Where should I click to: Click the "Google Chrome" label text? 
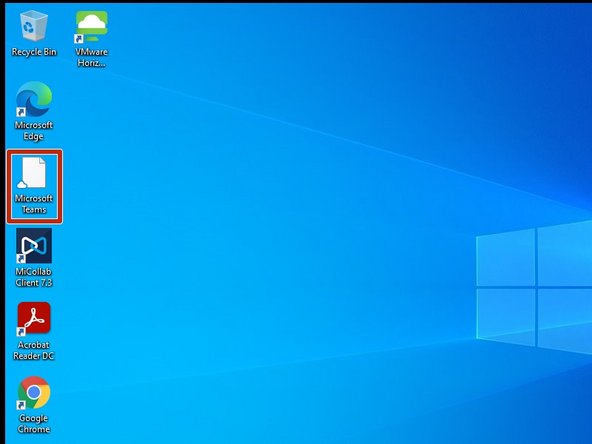[x=34, y=424]
